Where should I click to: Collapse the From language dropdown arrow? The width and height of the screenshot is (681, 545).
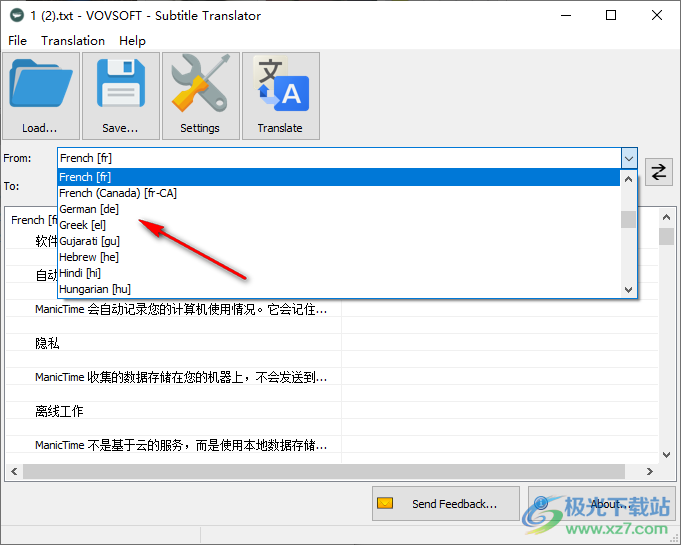tap(629, 159)
